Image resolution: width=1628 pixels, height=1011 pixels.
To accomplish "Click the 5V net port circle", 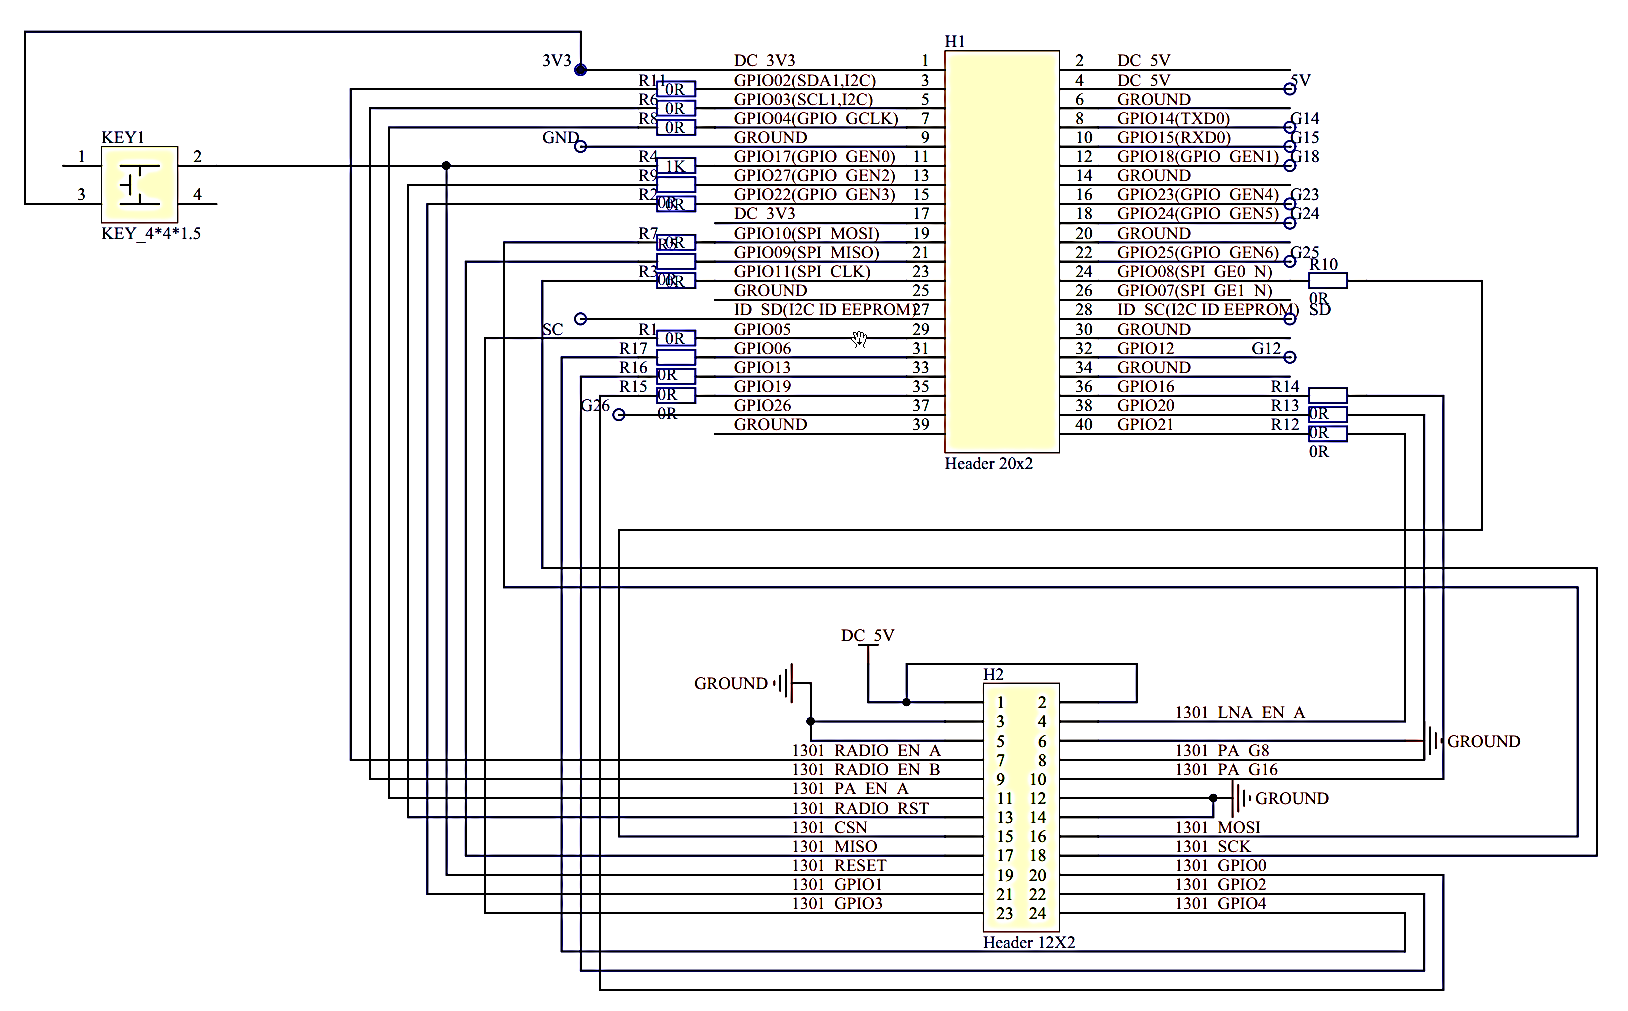I will [1289, 89].
